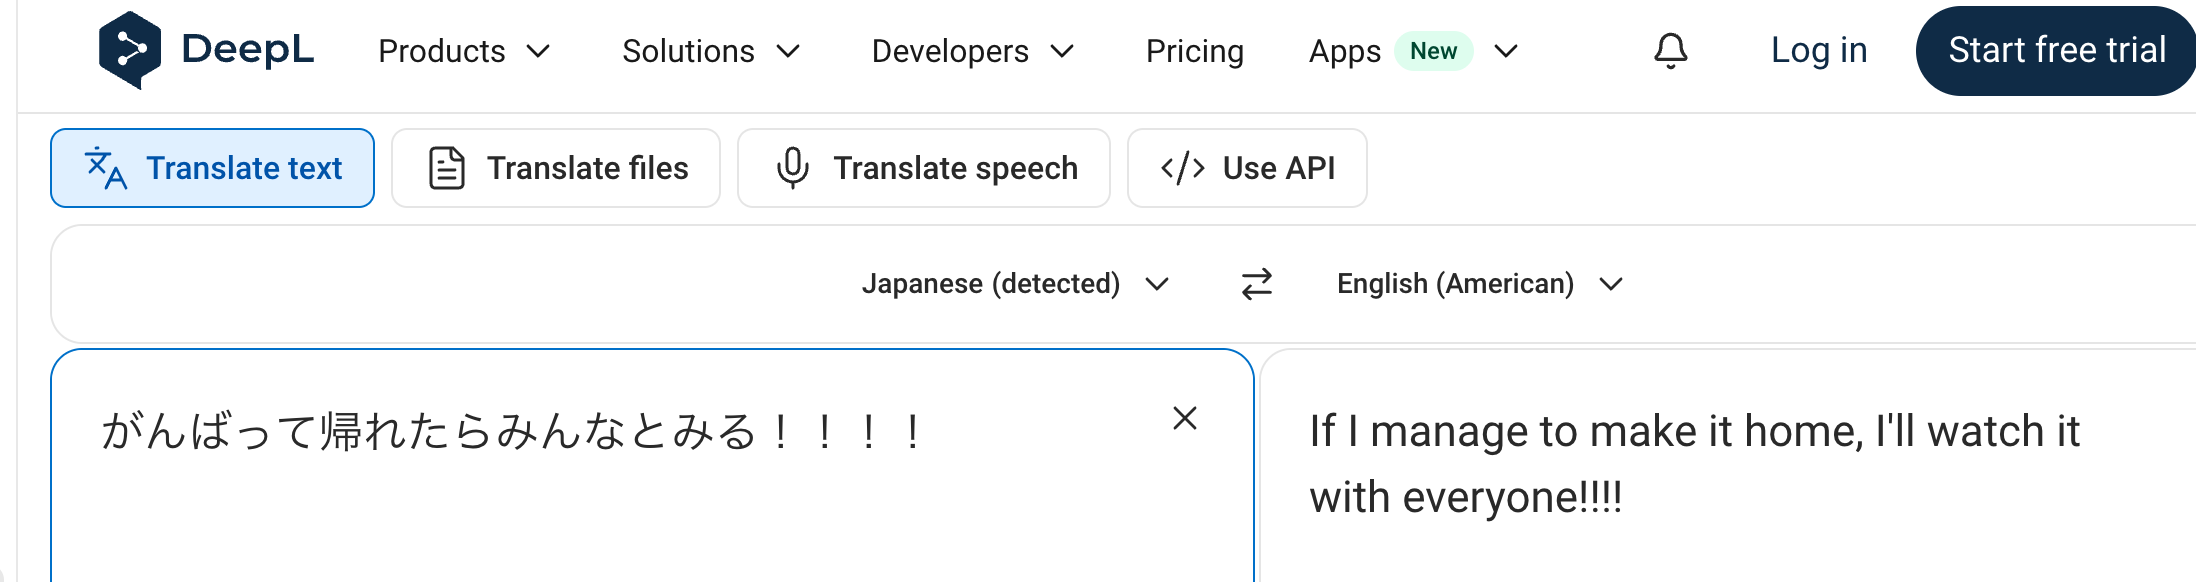The width and height of the screenshot is (2196, 582).
Task: Open the notifications bell
Action: [x=1670, y=50]
